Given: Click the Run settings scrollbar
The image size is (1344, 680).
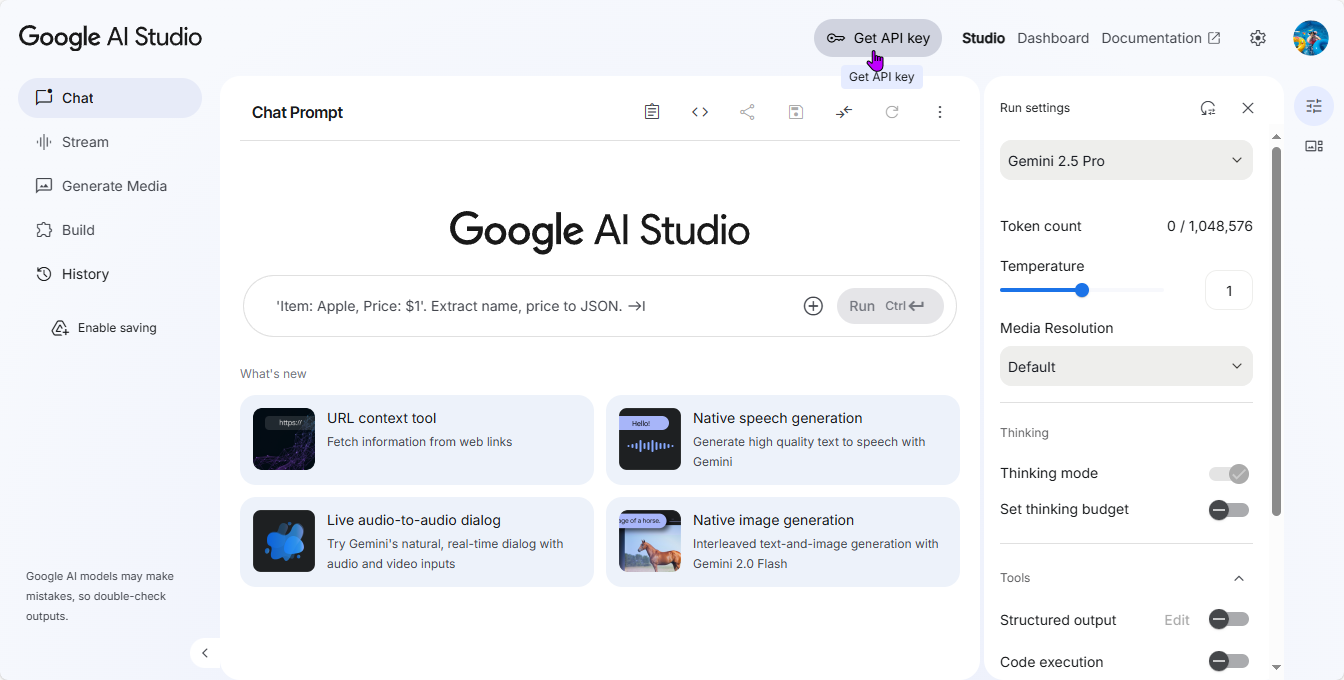Looking at the screenshot, I should pyautogui.click(x=1276, y=330).
